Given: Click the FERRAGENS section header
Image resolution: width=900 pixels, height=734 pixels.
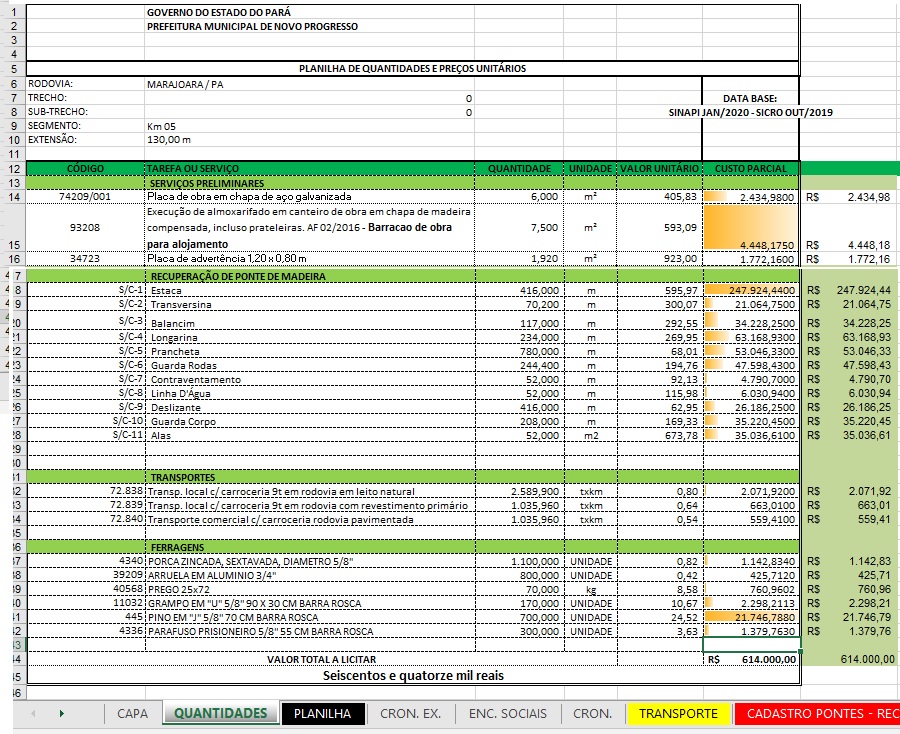Looking at the screenshot, I should pyautogui.click(x=309, y=547).
